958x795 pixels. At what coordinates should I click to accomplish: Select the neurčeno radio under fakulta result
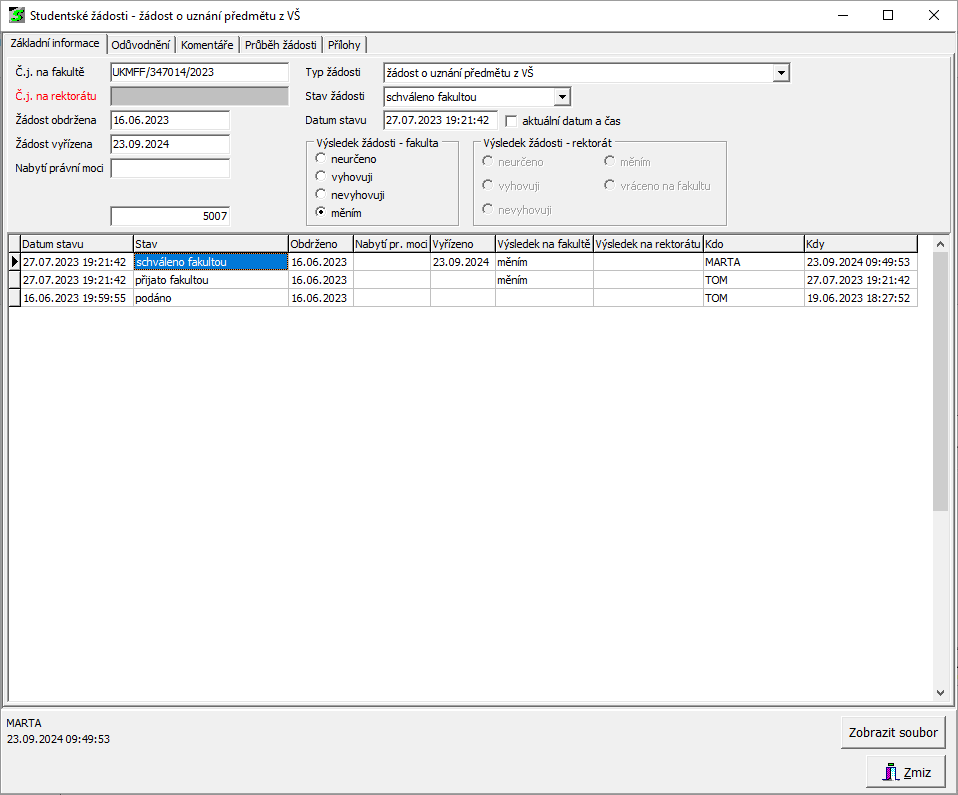(321, 159)
